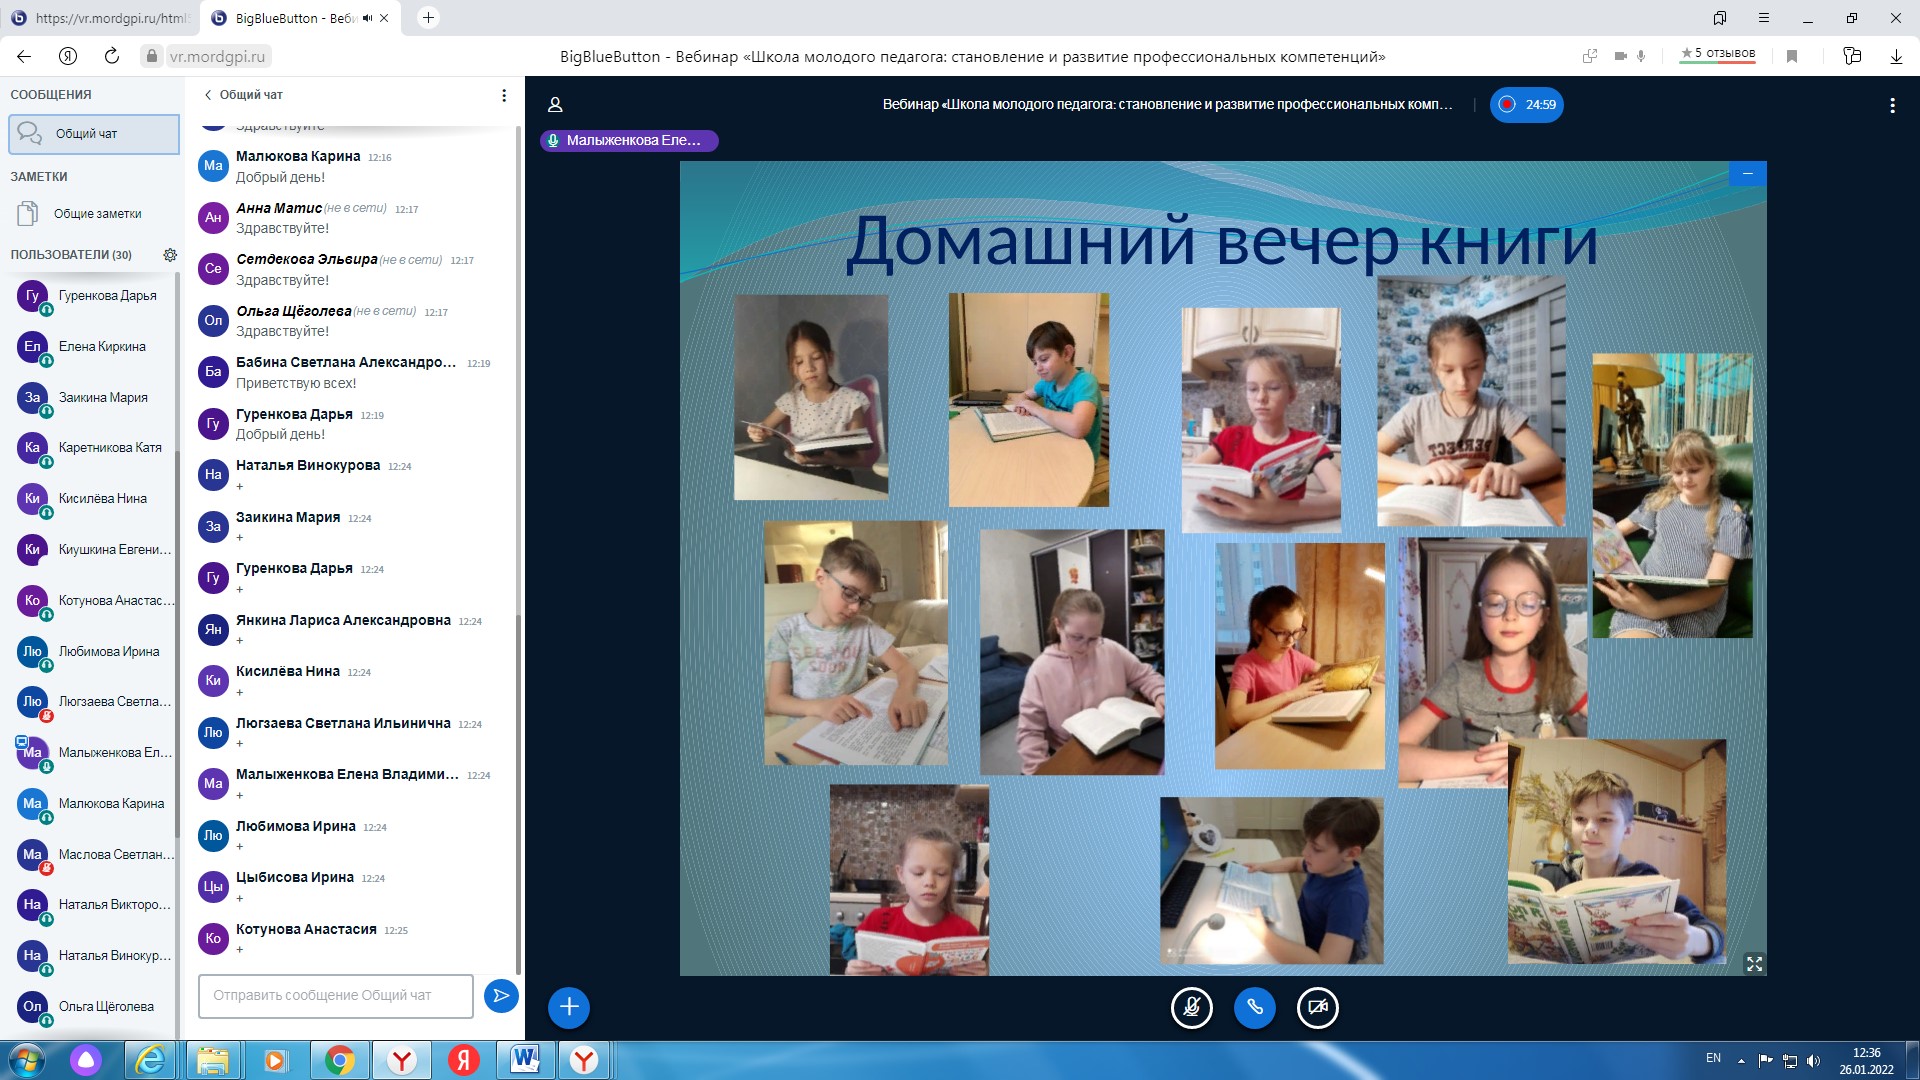Open browser downloads icon
This screenshot has width=1920, height=1080.
click(1896, 56)
